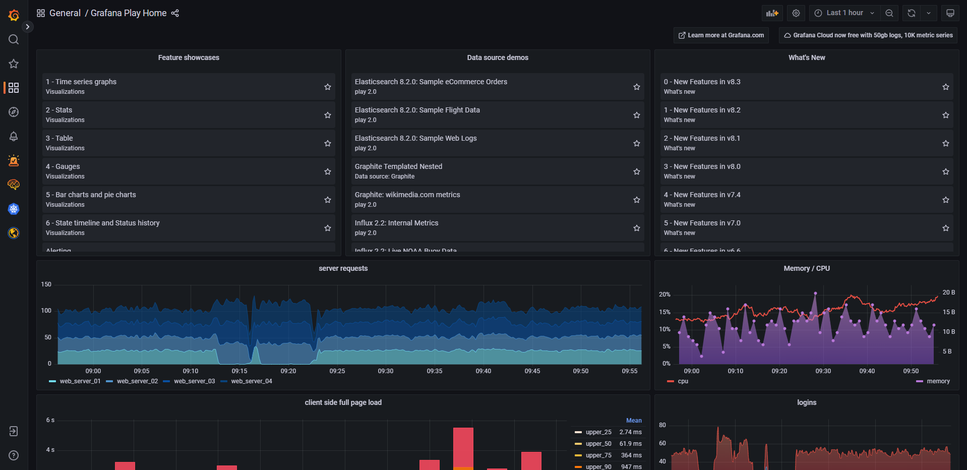Screen dimensions: 967x470
Task: Open Grafana Cloud now free link
Action: (x=868, y=35)
